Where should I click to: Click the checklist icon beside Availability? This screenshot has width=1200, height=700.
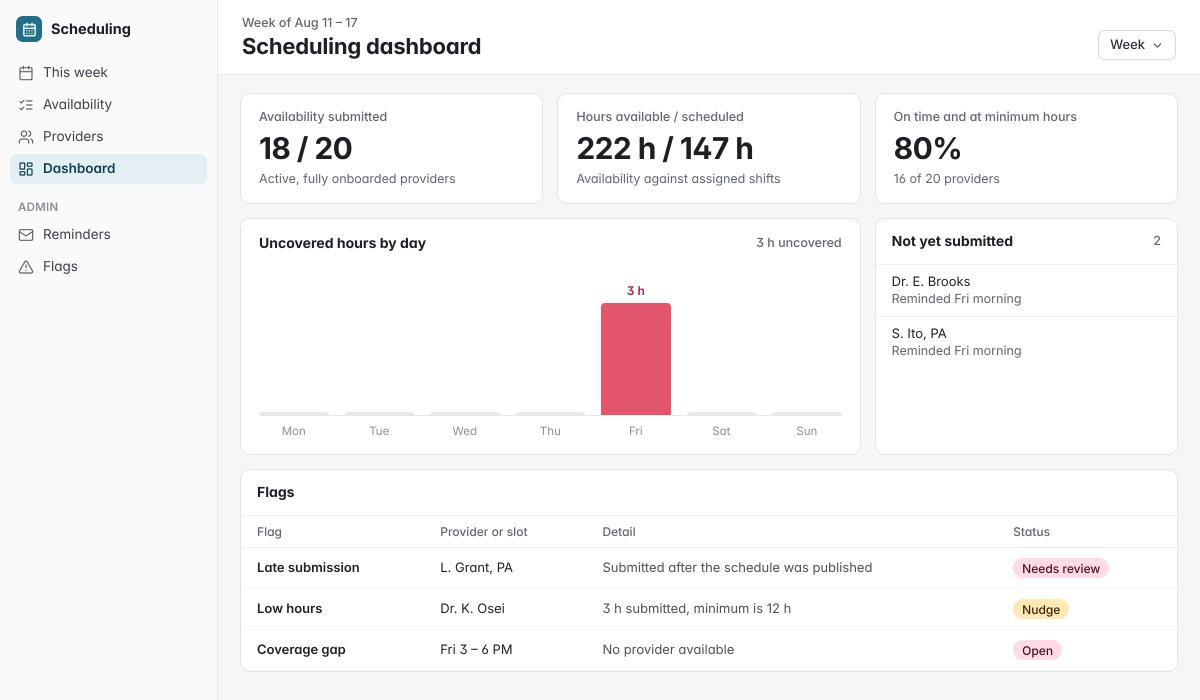(26, 105)
